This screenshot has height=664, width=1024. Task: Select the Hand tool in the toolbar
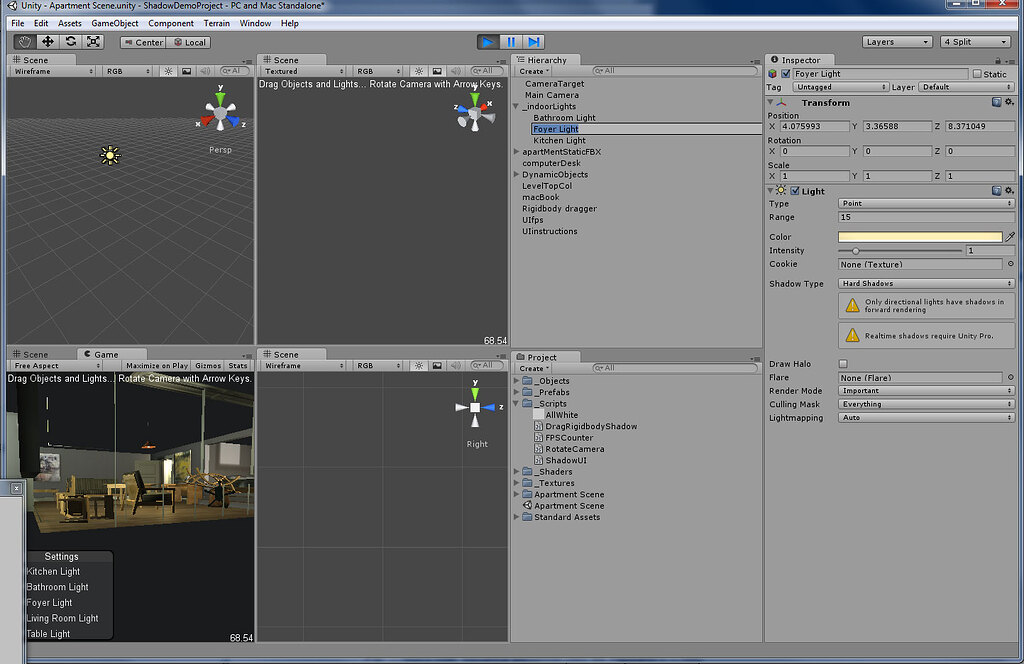coord(23,42)
